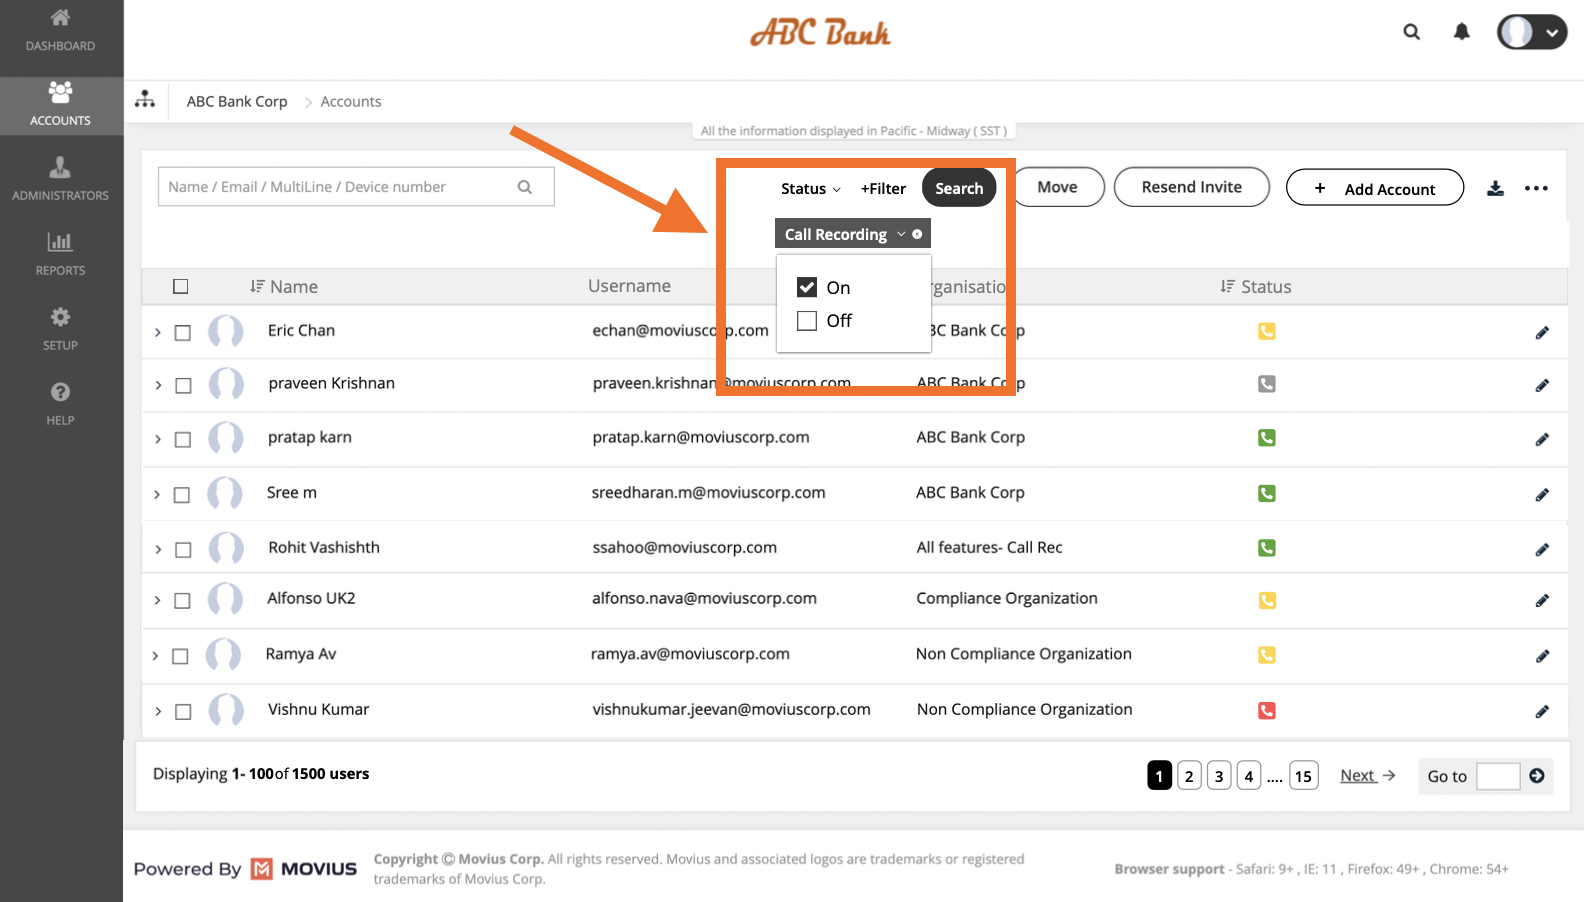The width and height of the screenshot is (1584, 902).
Task: Edit Rohit Vashishth's account with pencil icon
Action: click(1542, 550)
